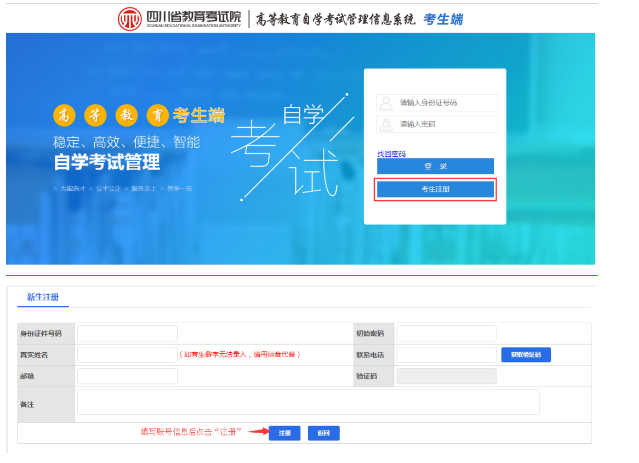This screenshot has height=463, width=639.
Task: Click the 返回 button
Action: pyautogui.click(x=324, y=433)
